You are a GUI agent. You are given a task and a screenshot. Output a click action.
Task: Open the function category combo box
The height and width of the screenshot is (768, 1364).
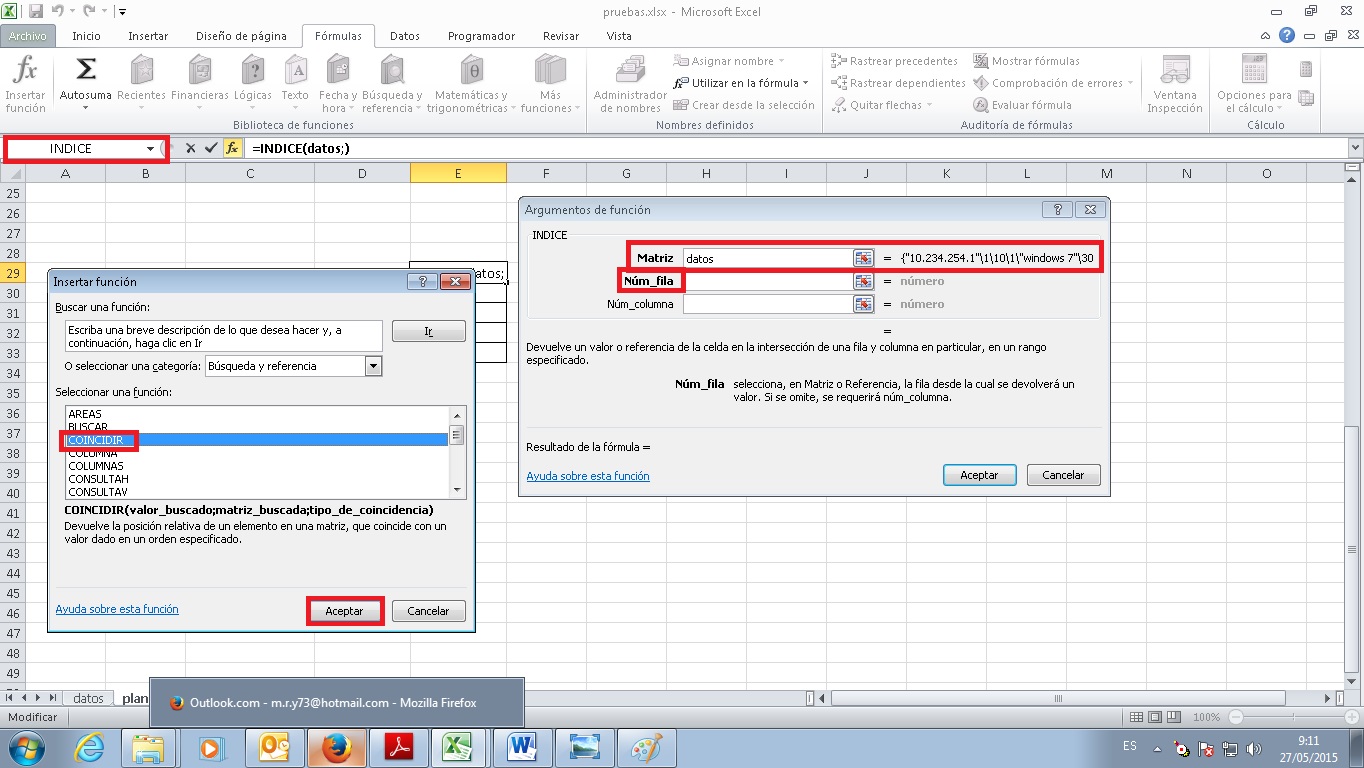[x=374, y=365]
